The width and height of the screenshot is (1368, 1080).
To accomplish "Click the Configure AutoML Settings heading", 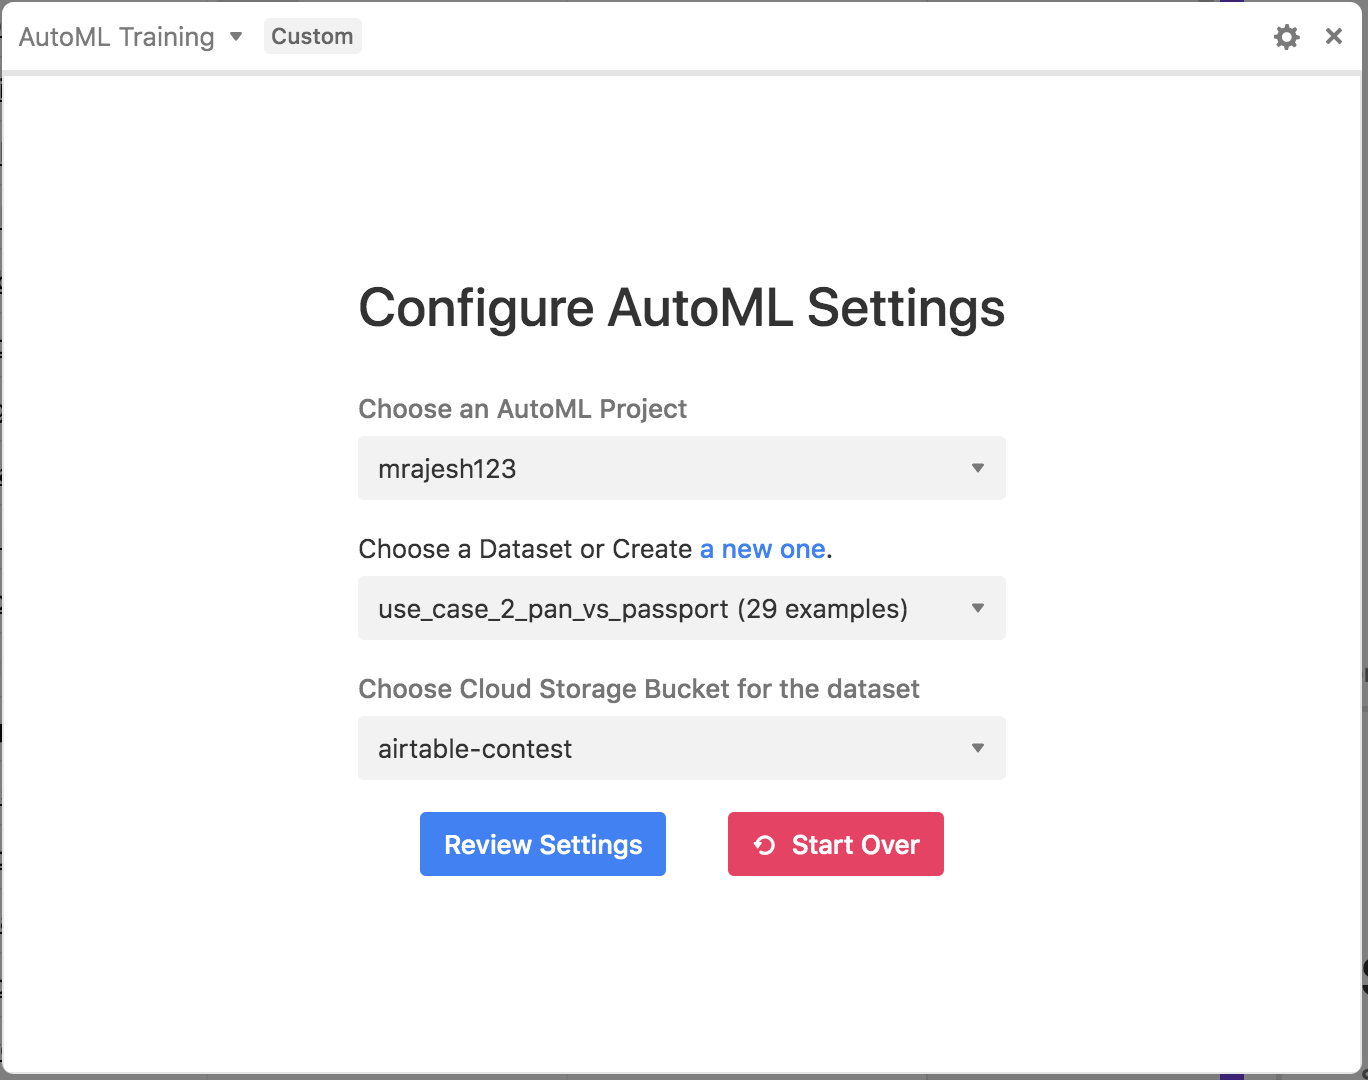I will [681, 307].
